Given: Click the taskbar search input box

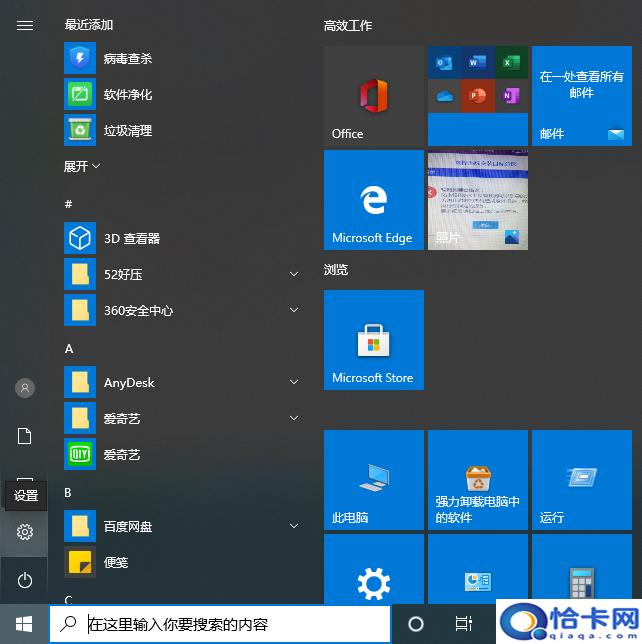Looking at the screenshot, I should (220, 624).
